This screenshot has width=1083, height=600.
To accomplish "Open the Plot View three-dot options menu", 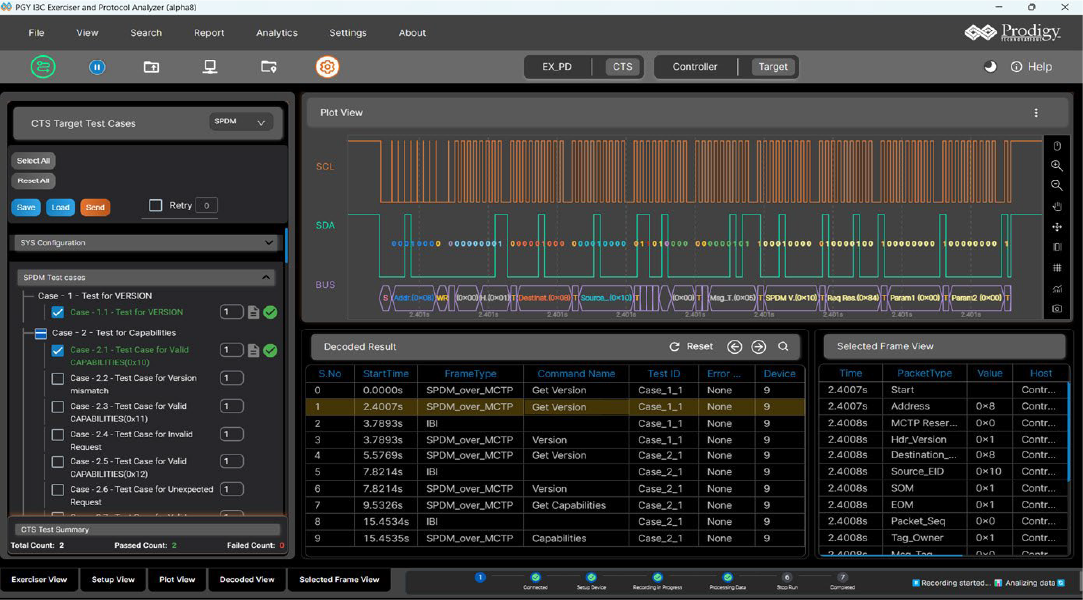I will 1036,113.
